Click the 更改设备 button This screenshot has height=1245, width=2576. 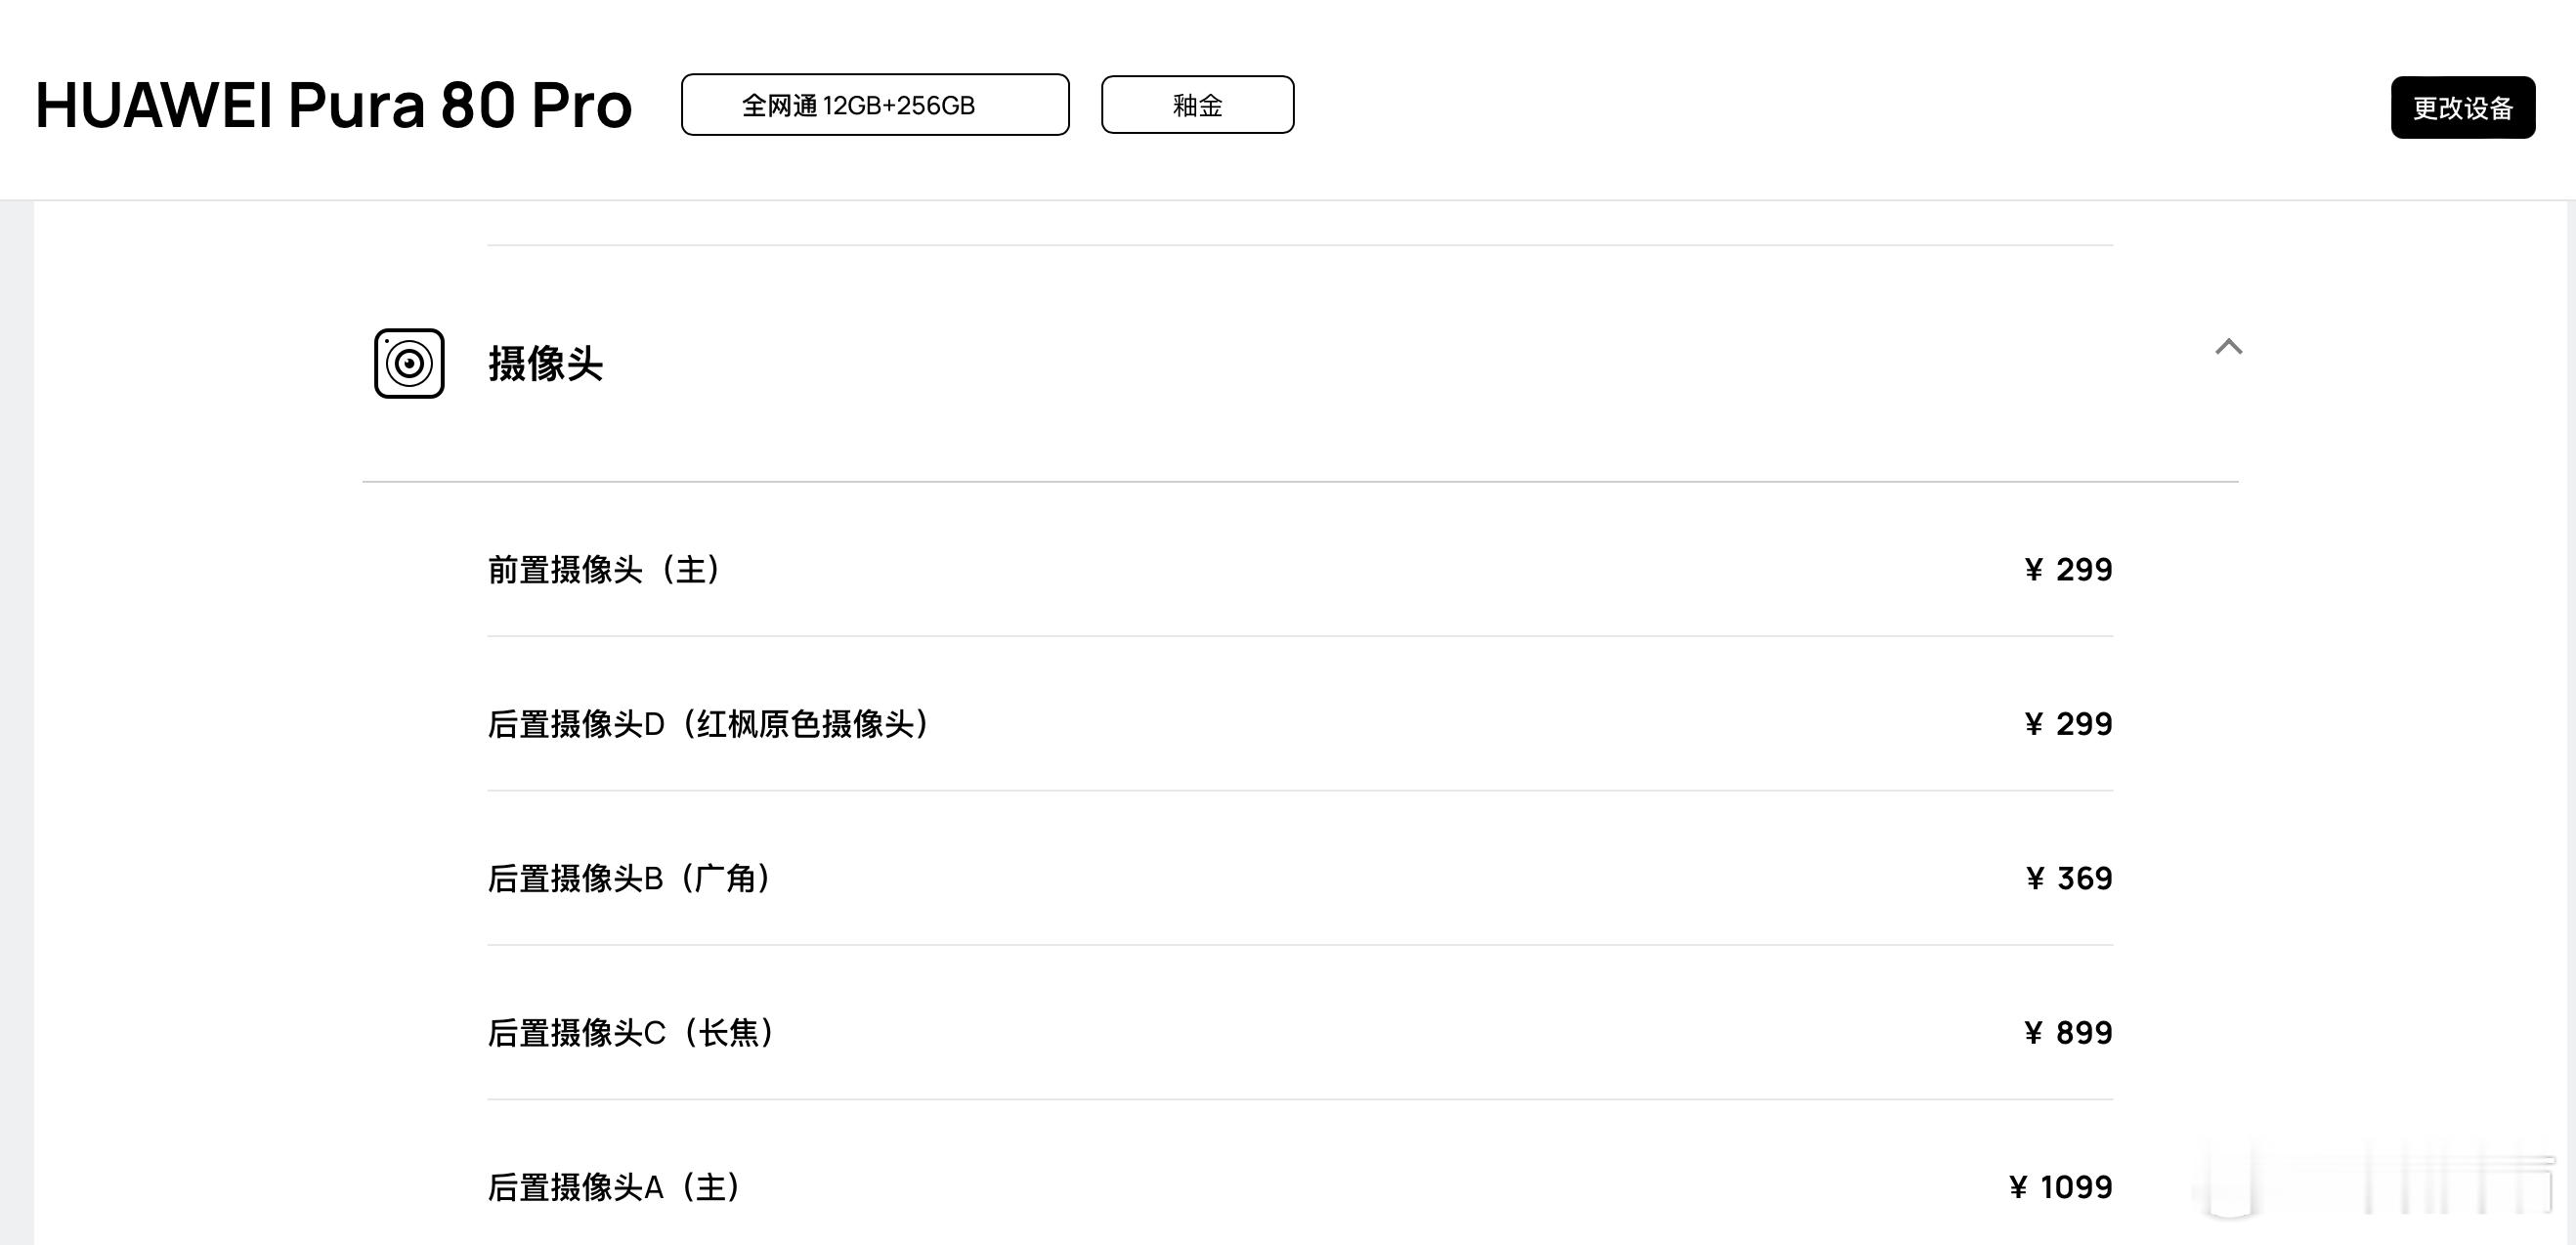pos(2462,107)
